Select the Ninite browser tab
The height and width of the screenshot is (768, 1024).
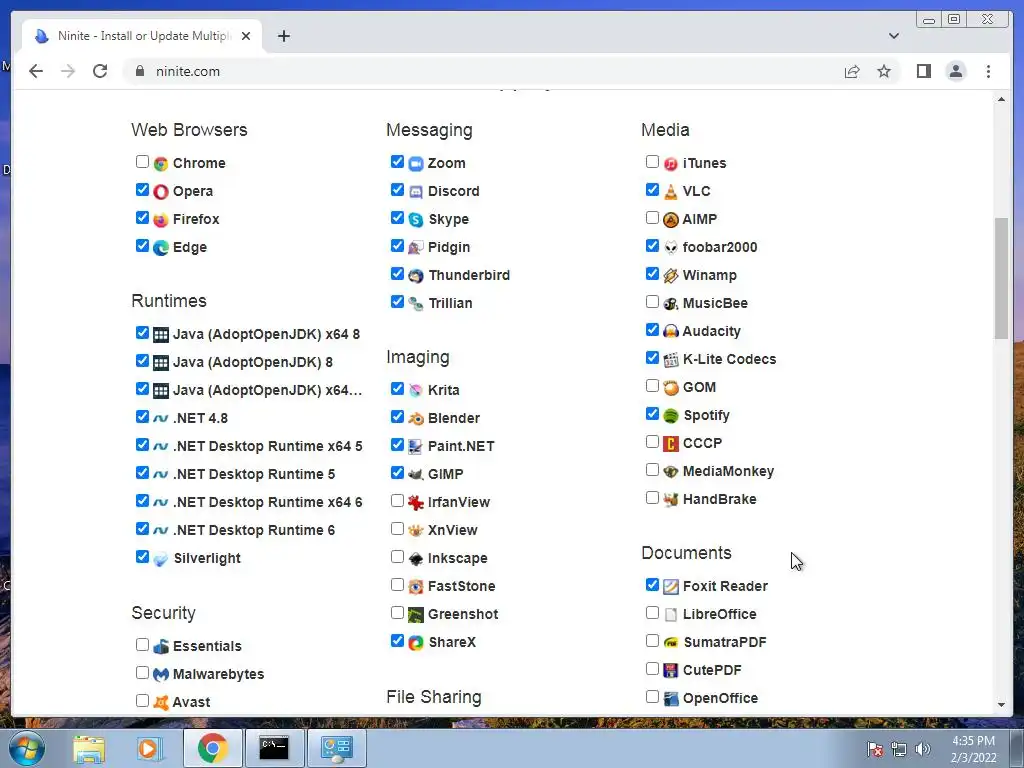point(142,36)
